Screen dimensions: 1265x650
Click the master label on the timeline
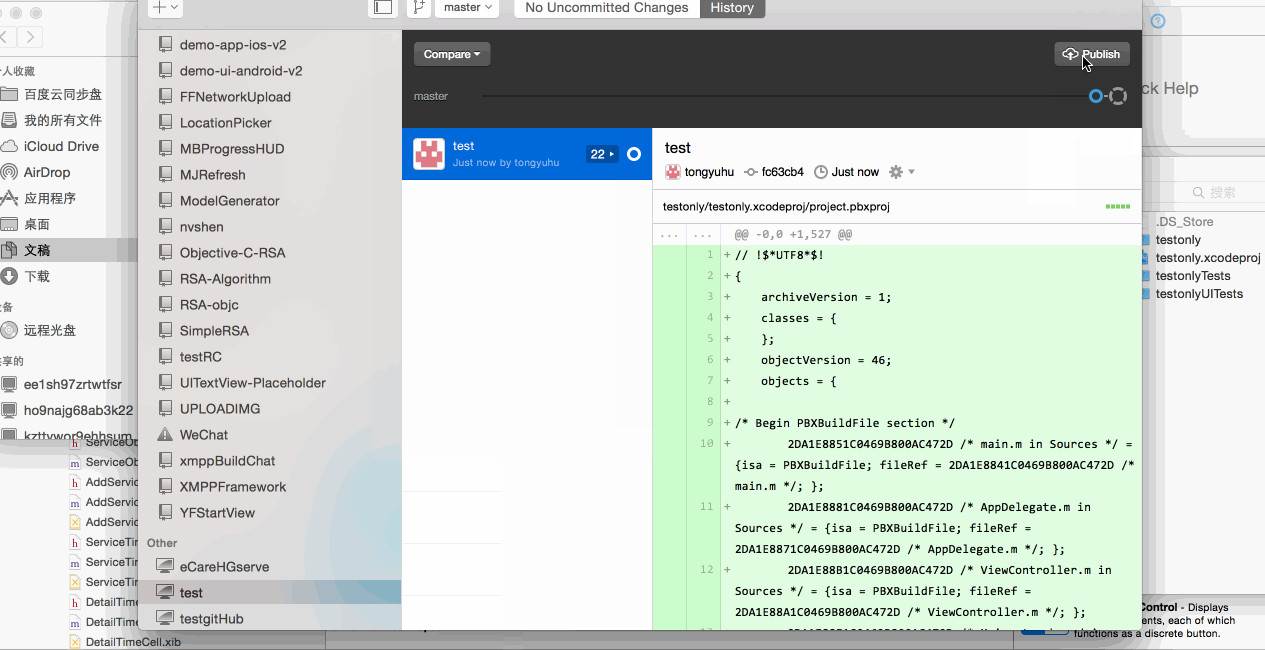431,96
